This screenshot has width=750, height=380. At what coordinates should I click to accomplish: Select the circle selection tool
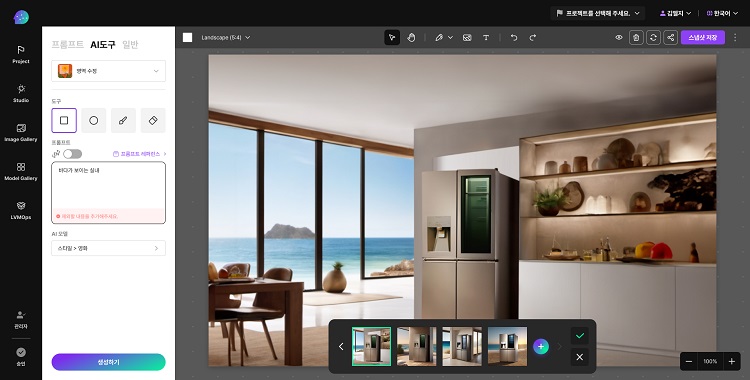coord(94,121)
